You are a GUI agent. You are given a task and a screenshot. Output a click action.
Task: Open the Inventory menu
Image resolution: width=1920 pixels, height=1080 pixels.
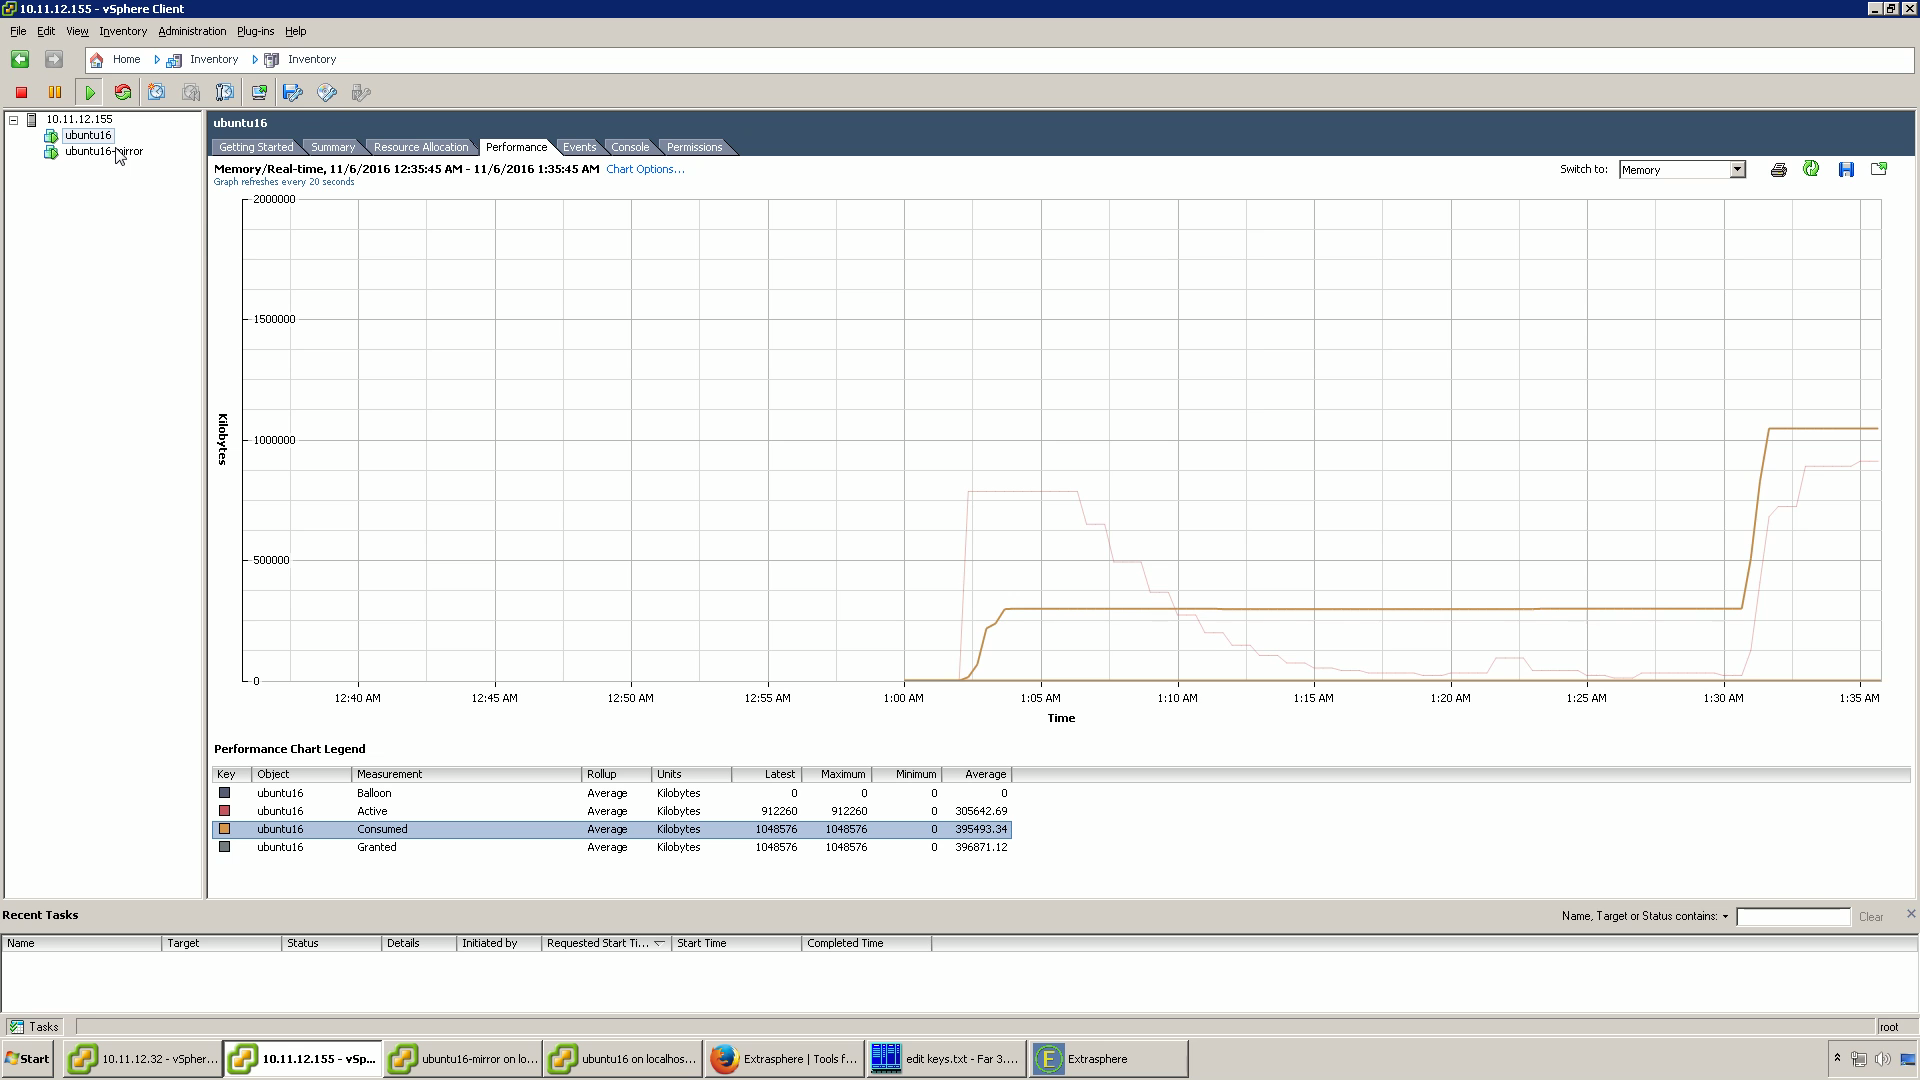[123, 31]
